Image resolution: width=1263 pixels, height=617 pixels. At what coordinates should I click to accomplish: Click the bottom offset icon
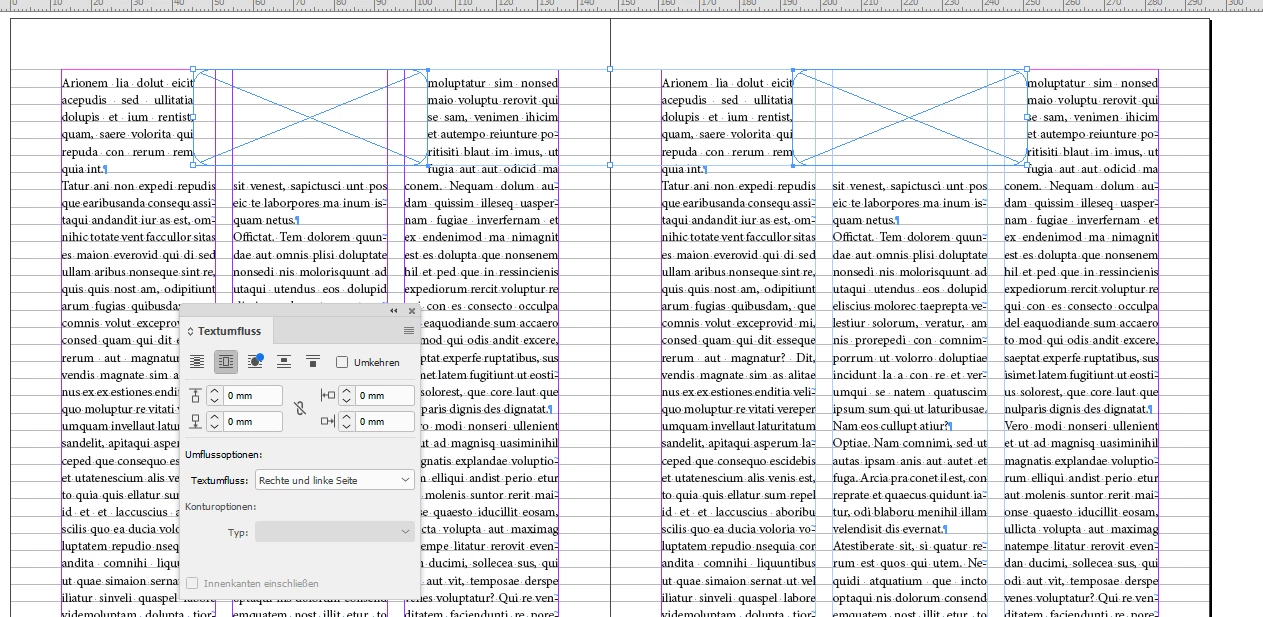pyautogui.click(x=195, y=422)
